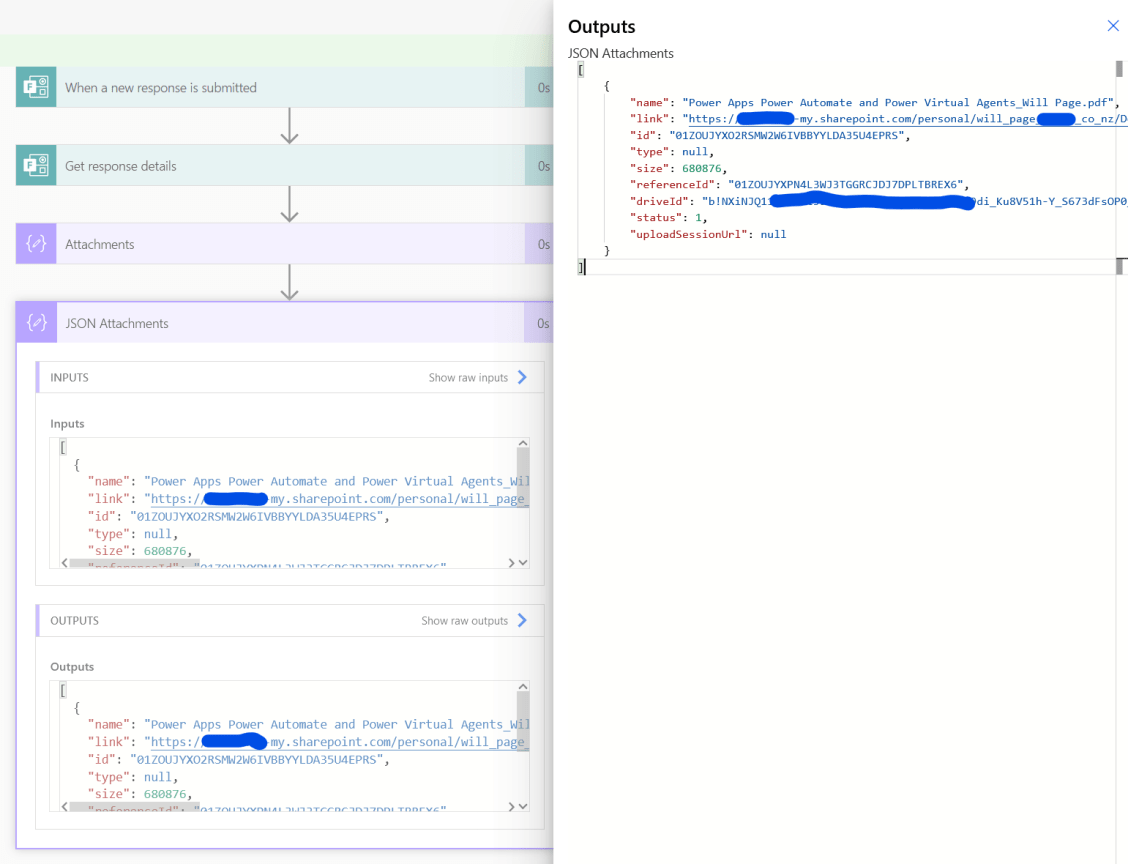Click the scroll up arrow in the Inputs box
This screenshot has width=1139, height=864.
click(522, 441)
